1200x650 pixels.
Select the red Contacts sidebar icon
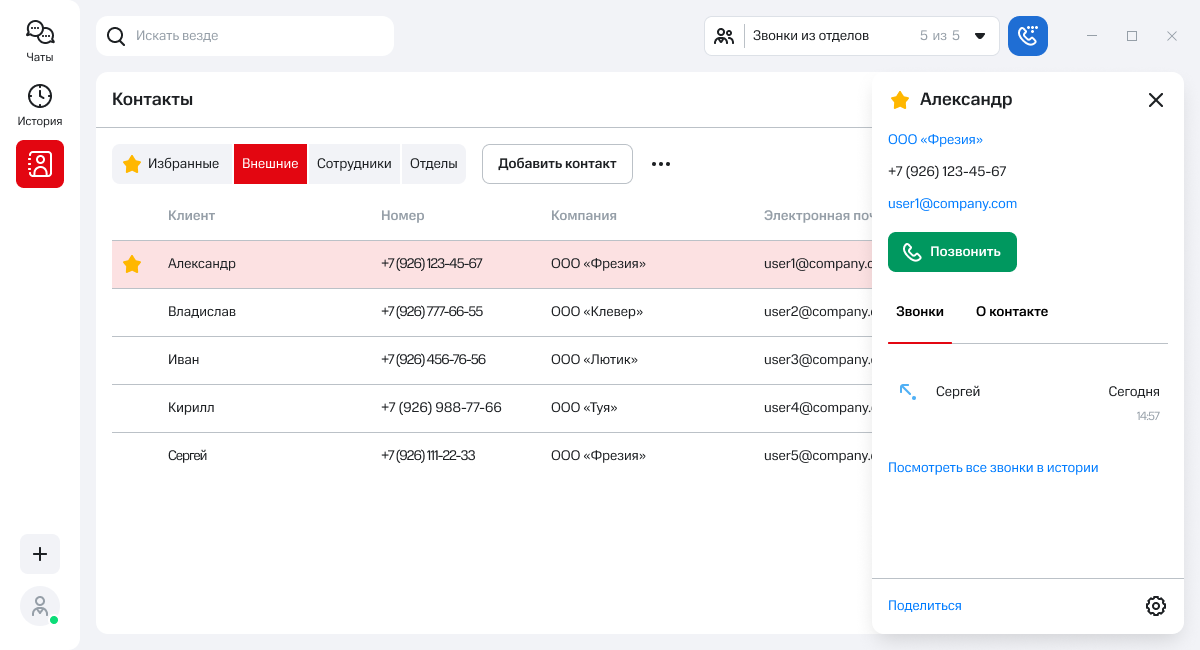pyautogui.click(x=40, y=164)
